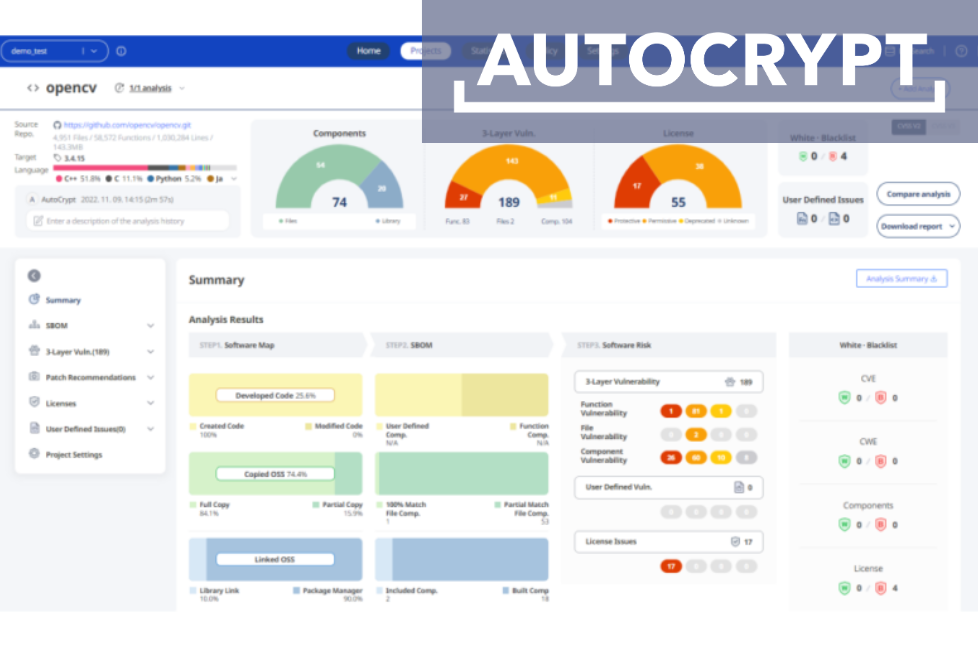Viewport: 978px width, 646px height.
Task: Click the top whitelist shield icon
Action: coord(803,157)
